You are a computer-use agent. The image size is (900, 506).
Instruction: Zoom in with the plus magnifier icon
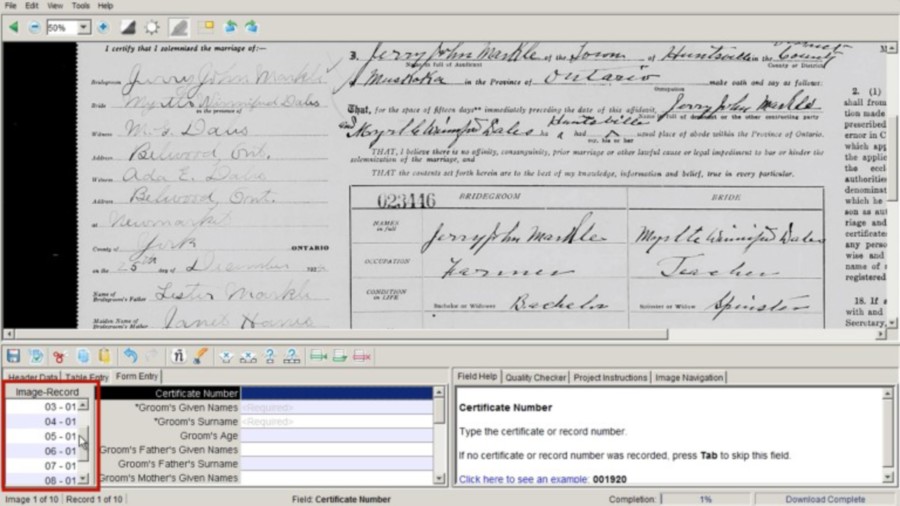[x=103, y=27]
